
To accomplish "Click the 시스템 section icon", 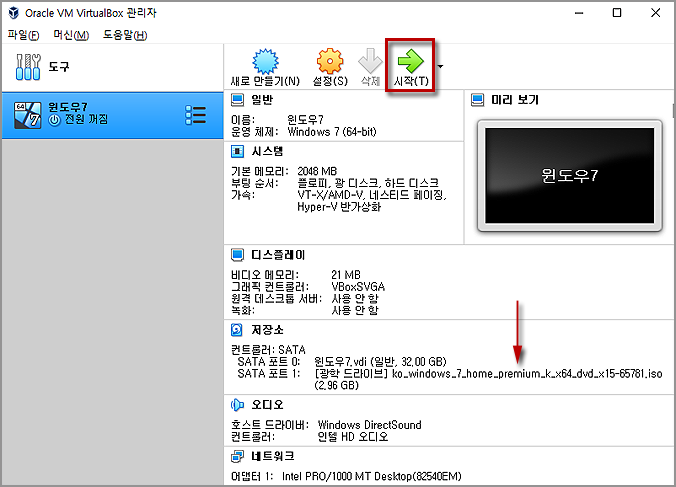I will coord(237,151).
